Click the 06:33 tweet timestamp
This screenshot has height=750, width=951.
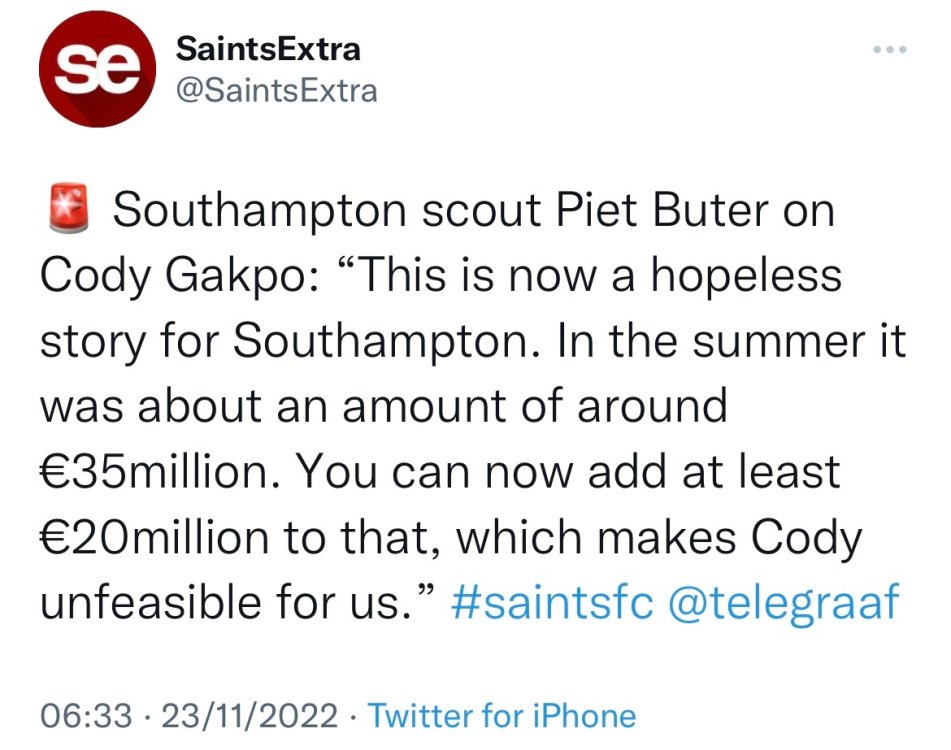click(x=86, y=716)
